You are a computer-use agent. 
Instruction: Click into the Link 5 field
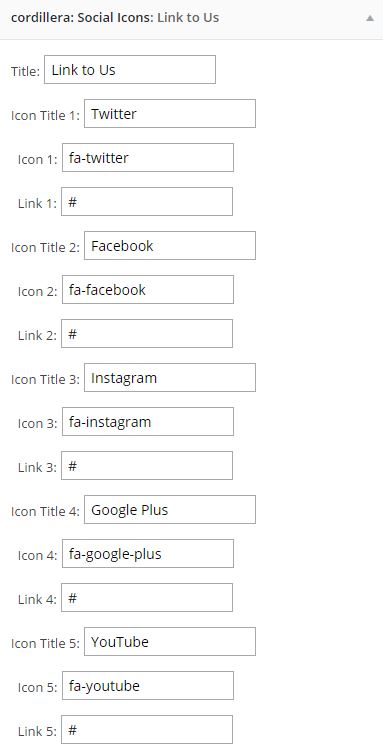point(147,729)
